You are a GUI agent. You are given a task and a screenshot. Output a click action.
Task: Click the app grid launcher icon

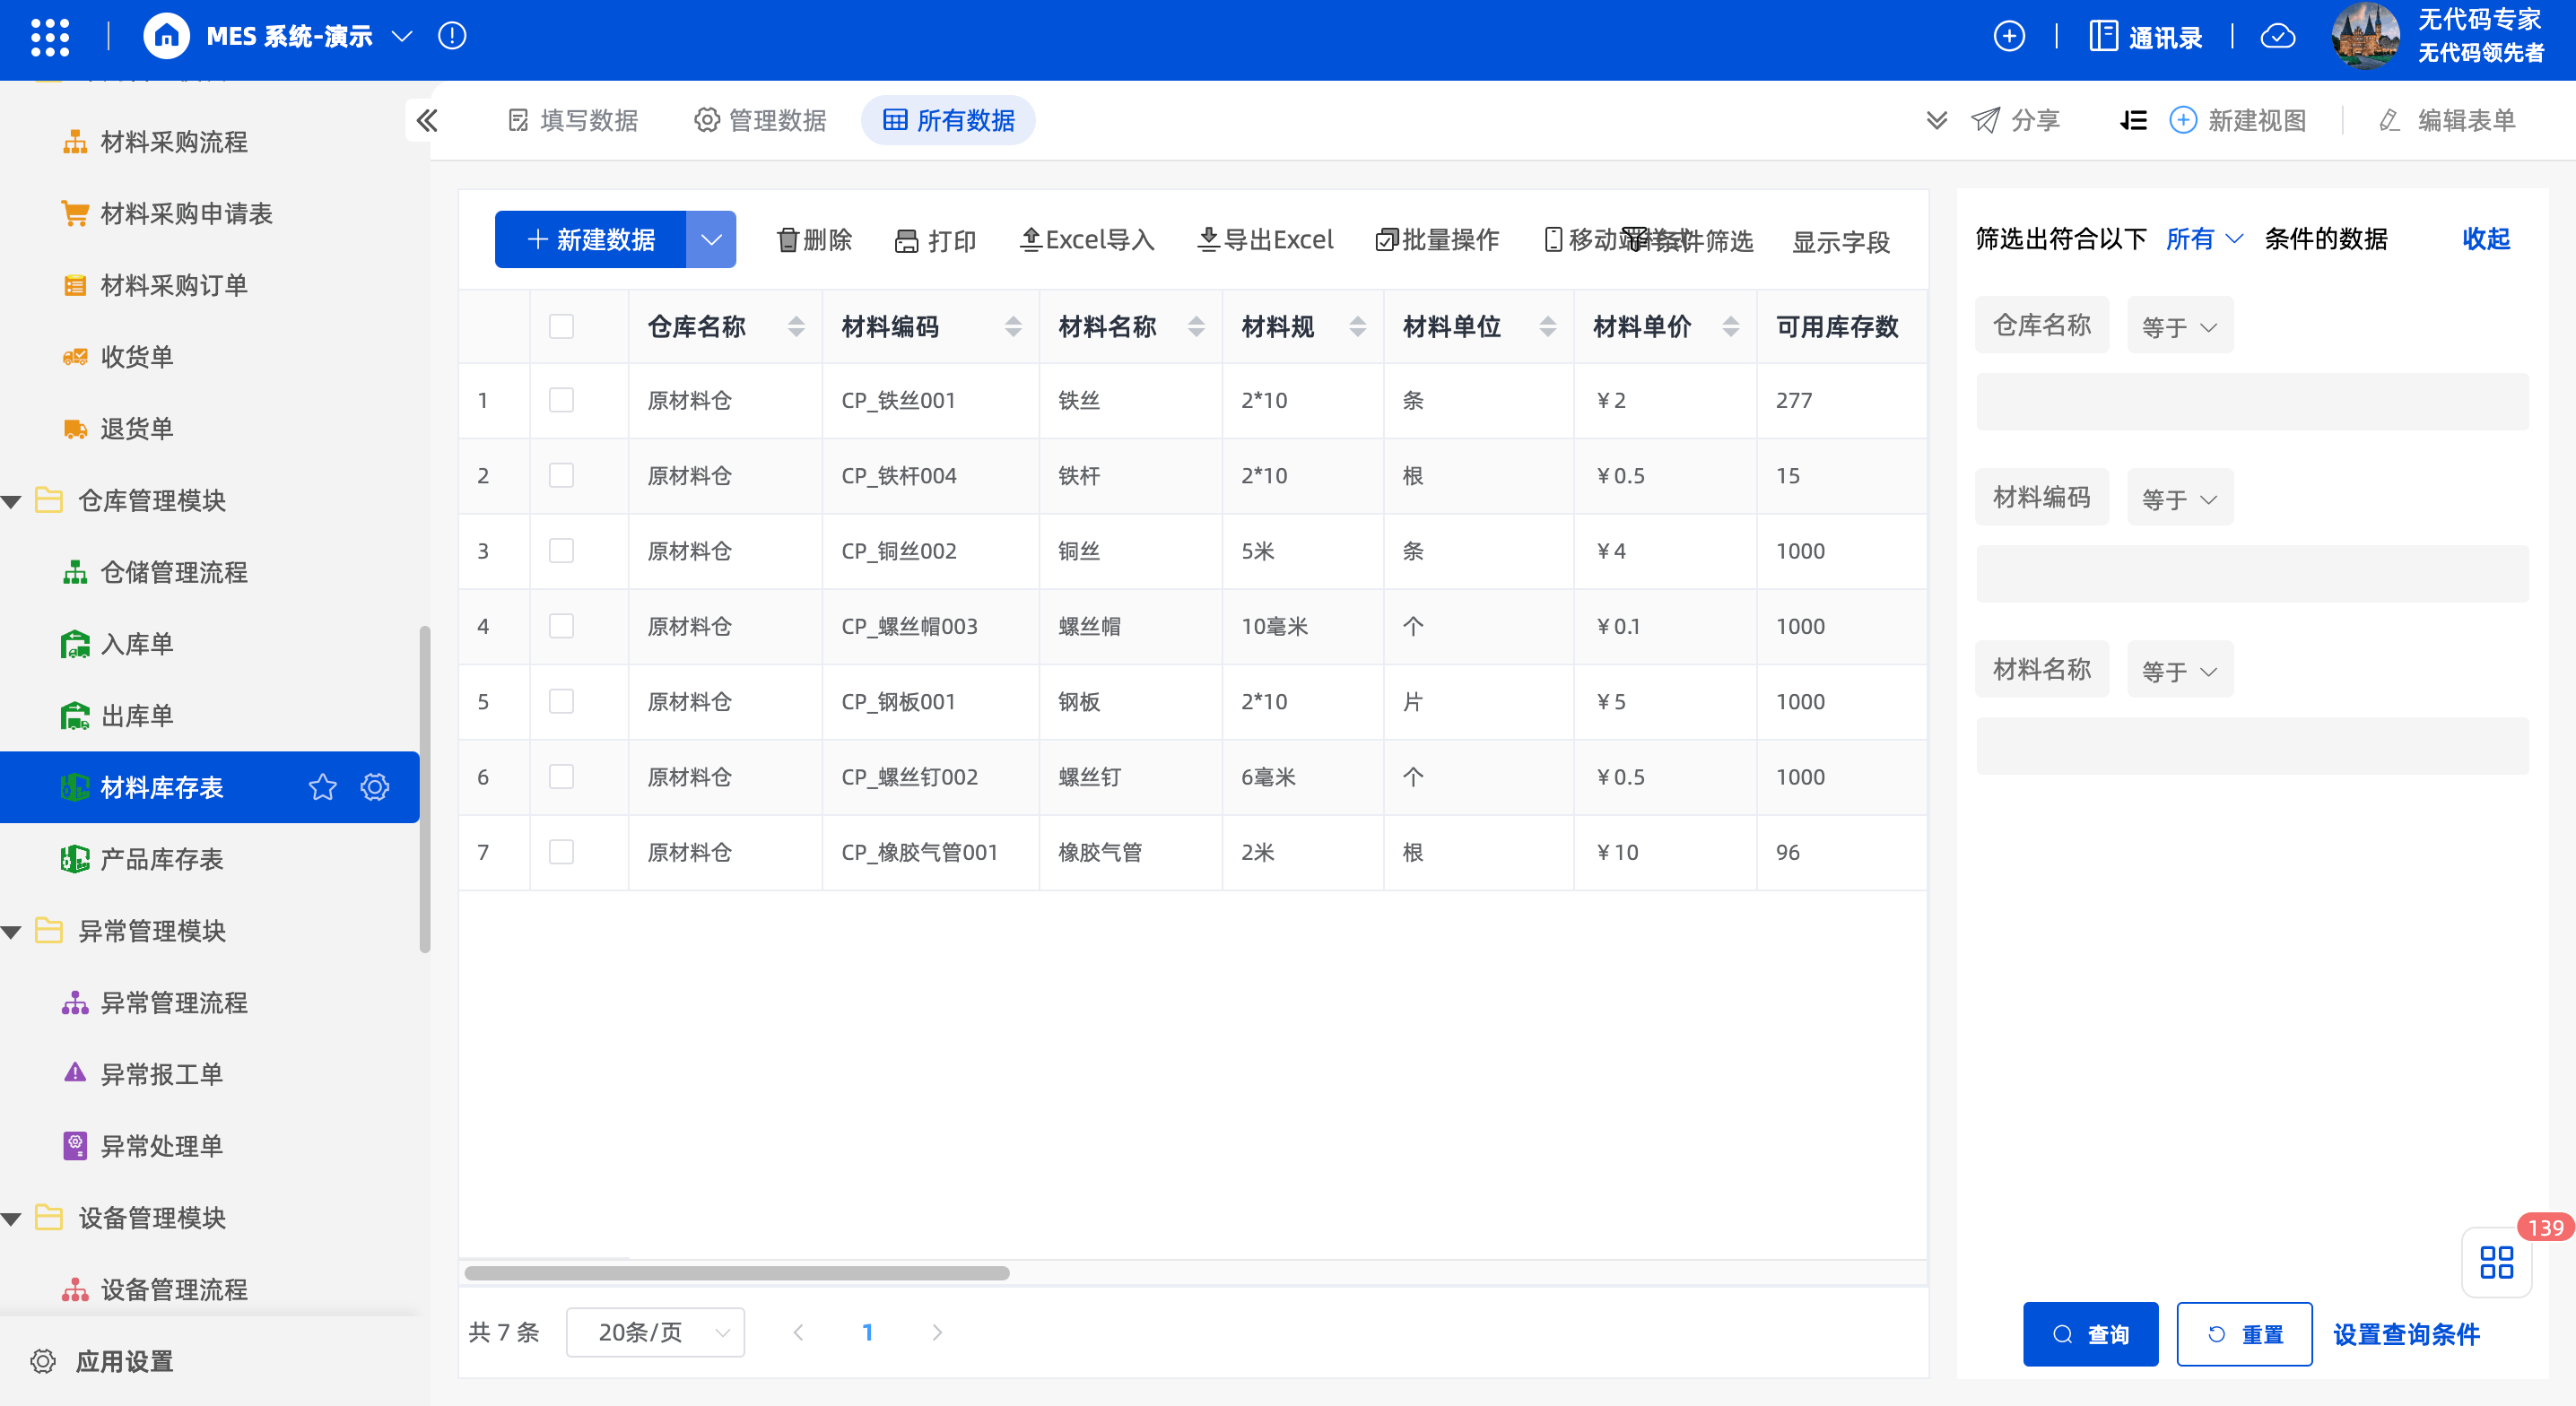click(49, 37)
